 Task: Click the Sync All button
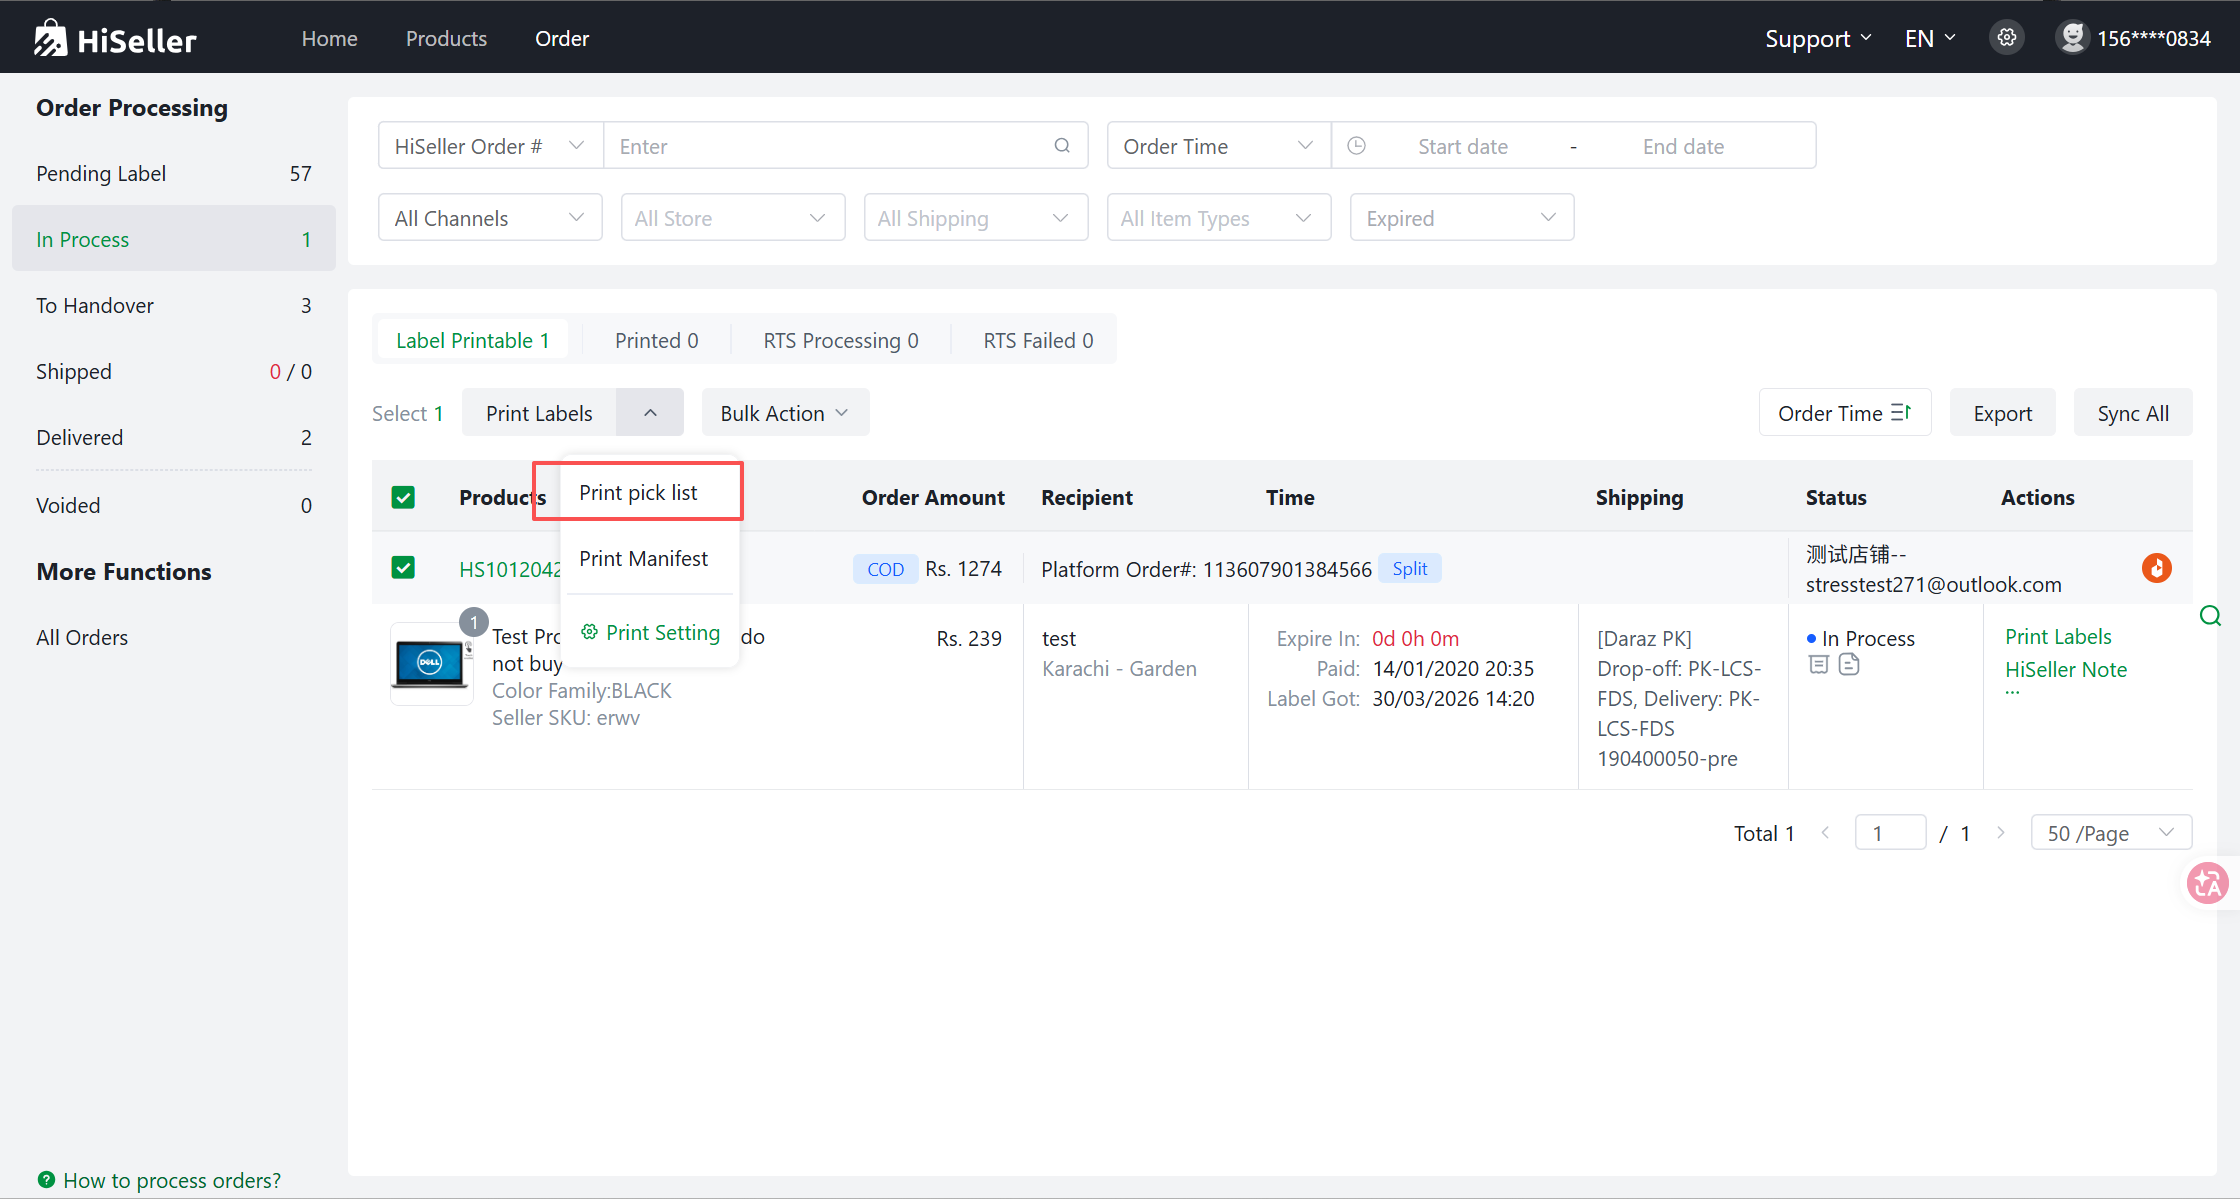tap(2132, 413)
